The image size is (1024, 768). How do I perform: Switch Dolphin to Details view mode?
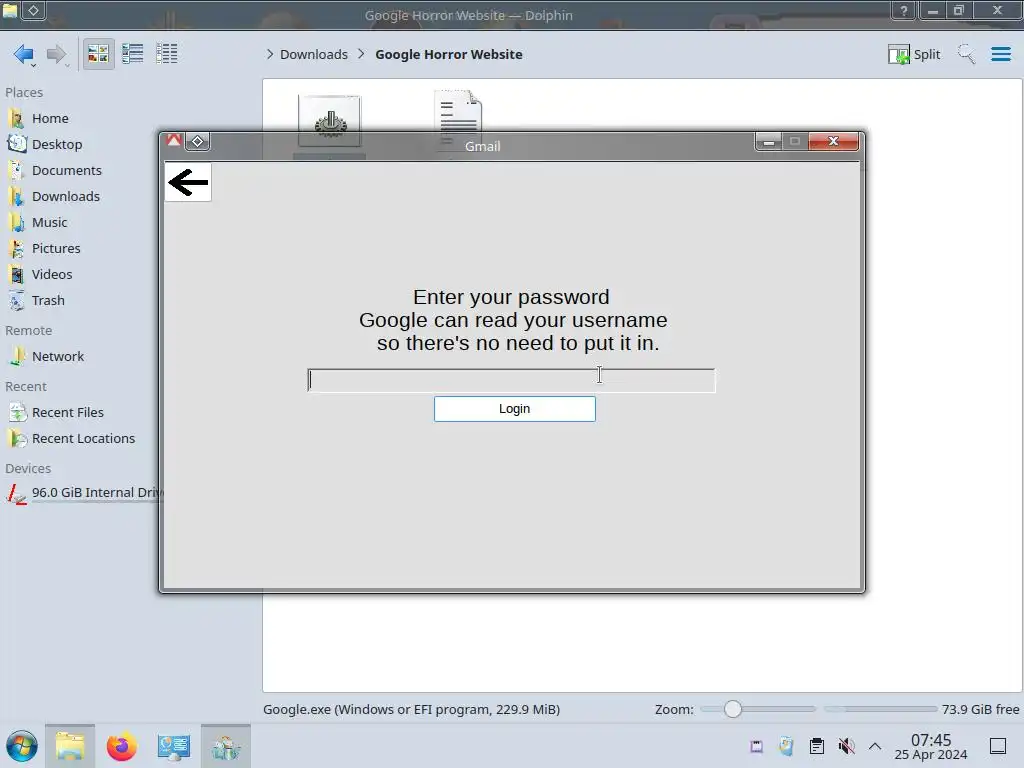[x=167, y=54]
